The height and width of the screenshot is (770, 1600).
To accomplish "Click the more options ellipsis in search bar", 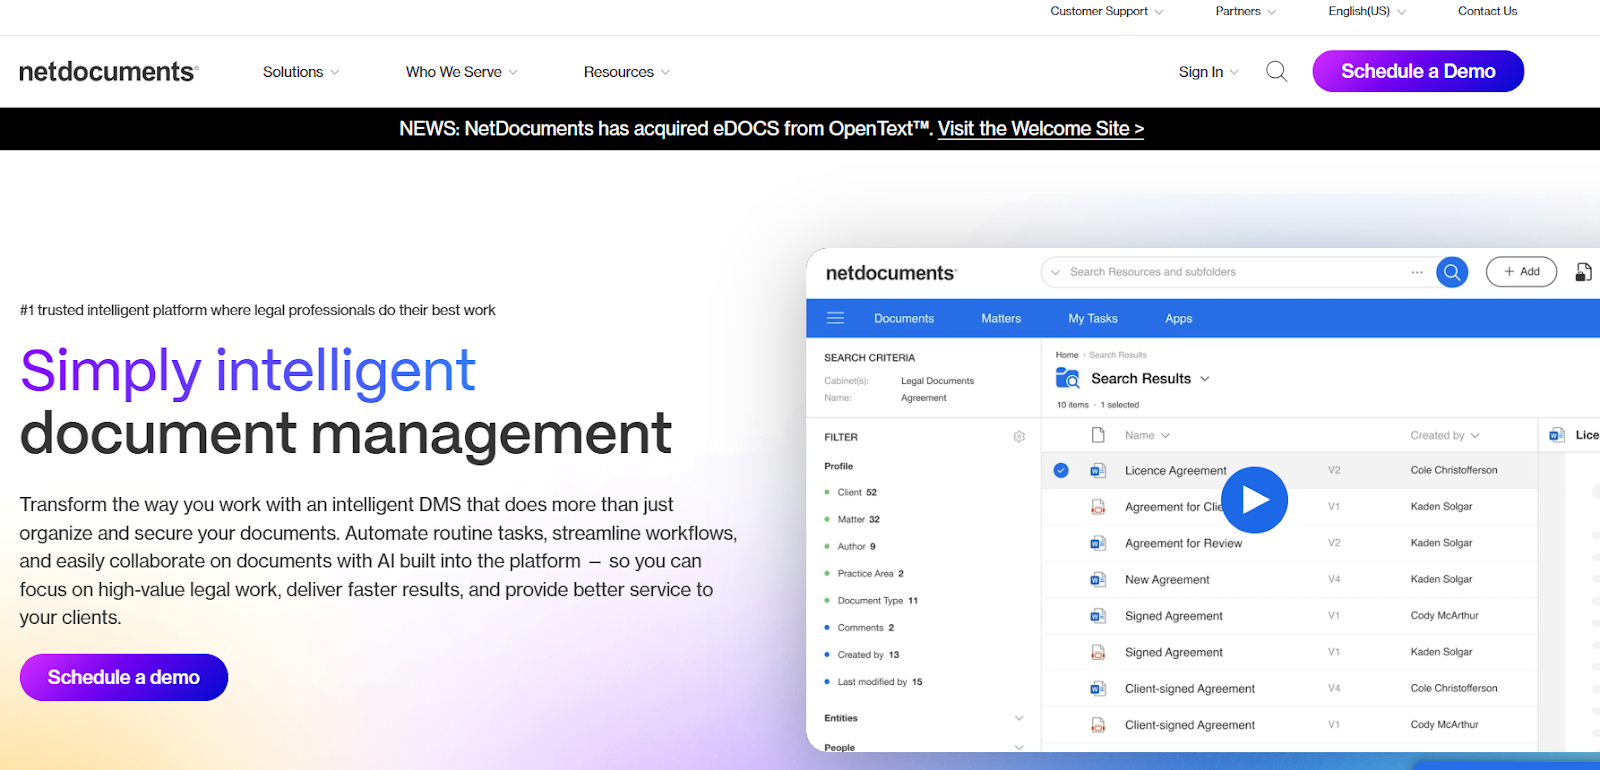I will pos(1417,272).
